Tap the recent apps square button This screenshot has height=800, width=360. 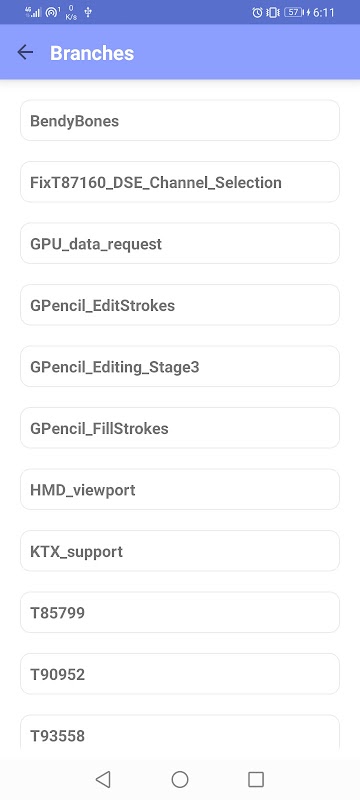(x=256, y=779)
